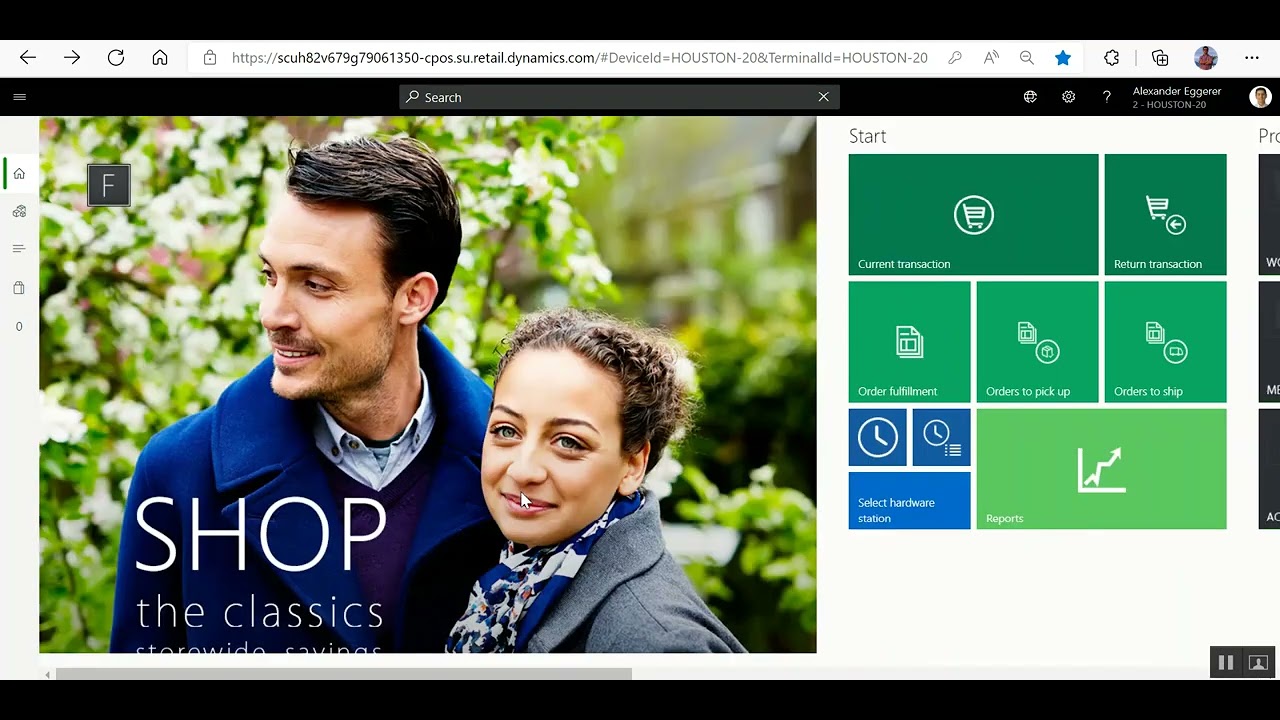Click the POS user avatar picture

click(x=1261, y=96)
